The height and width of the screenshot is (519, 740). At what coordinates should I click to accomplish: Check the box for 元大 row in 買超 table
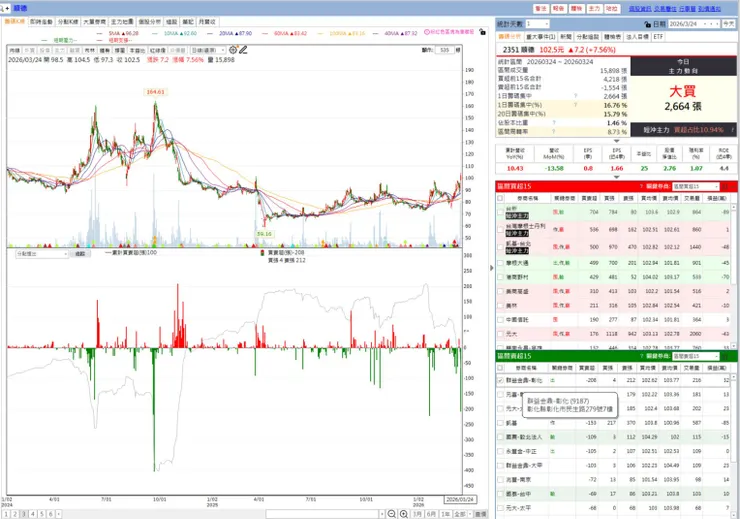tap(501, 334)
